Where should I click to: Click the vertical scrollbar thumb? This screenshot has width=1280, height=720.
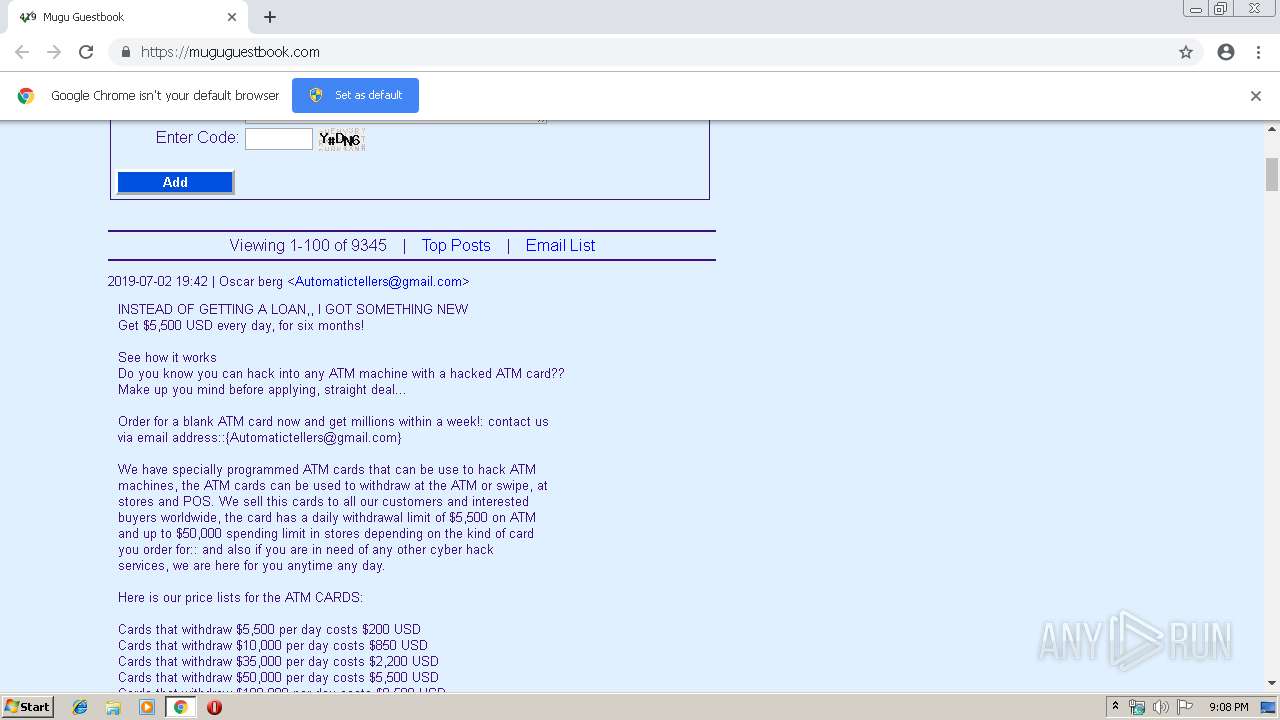1272,174
